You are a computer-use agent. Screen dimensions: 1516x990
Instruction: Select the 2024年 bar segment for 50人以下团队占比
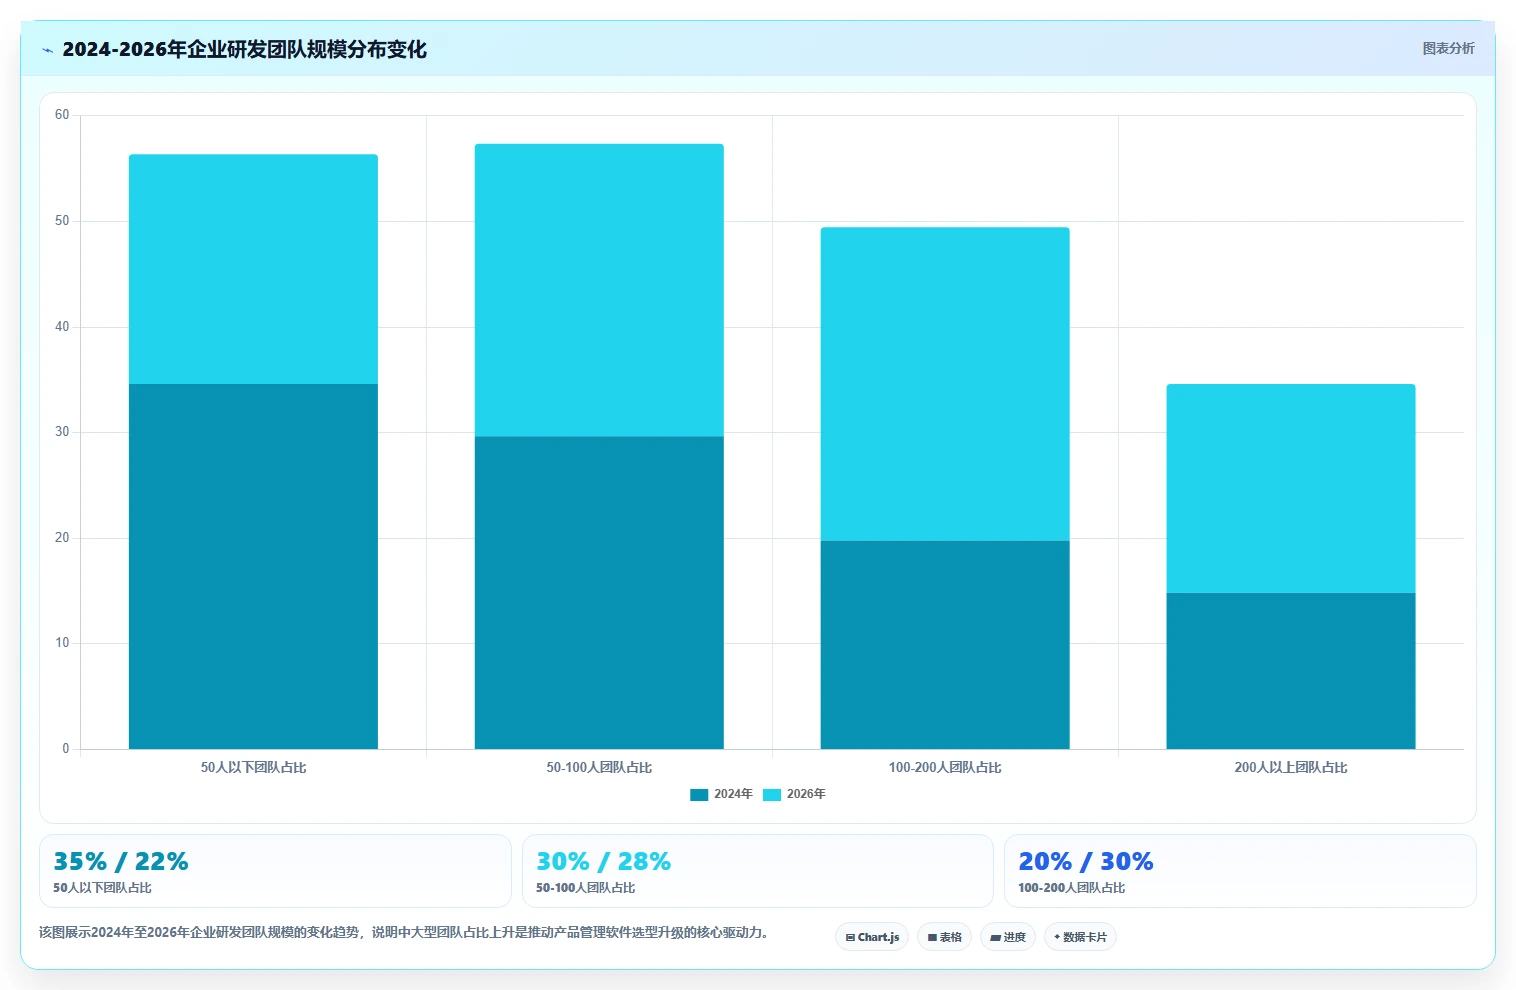[x=253, y=566]
